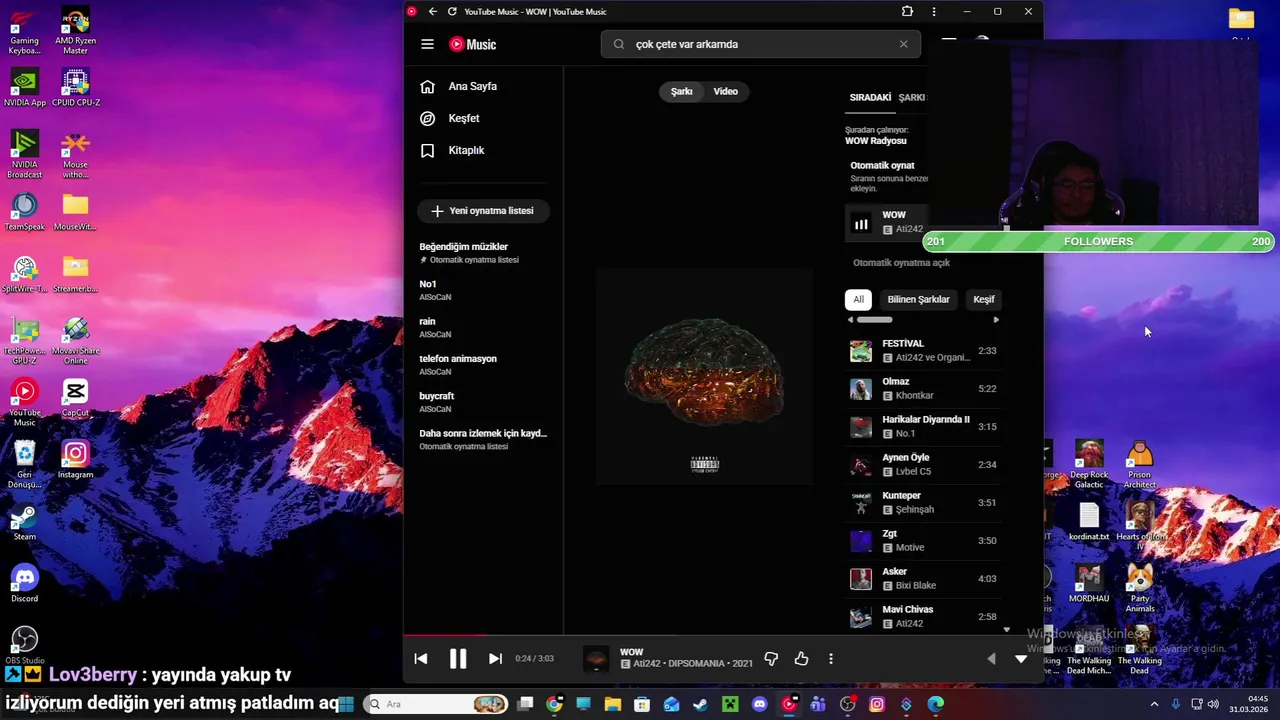
Task: Clear the search box with the X
Action: [x=904, y=44]
